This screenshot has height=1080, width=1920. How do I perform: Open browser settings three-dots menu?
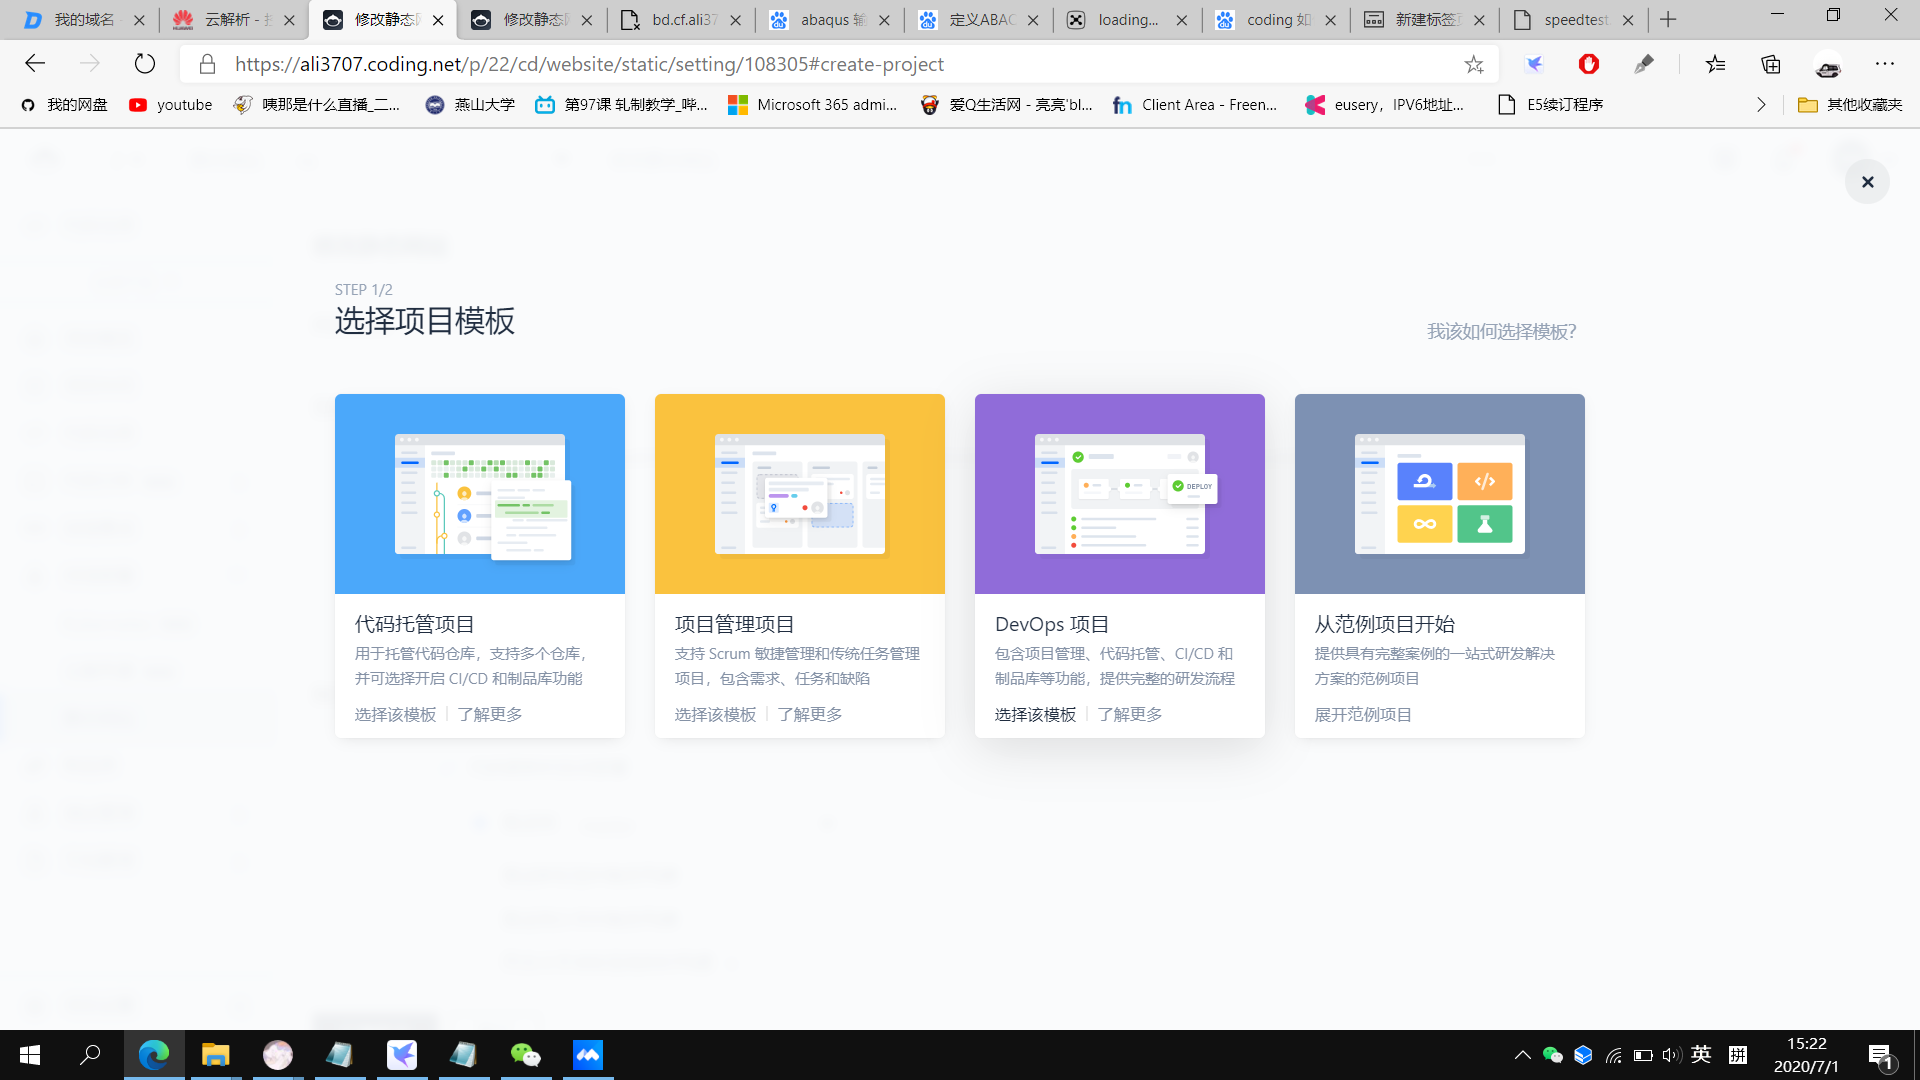[1885, 64]
